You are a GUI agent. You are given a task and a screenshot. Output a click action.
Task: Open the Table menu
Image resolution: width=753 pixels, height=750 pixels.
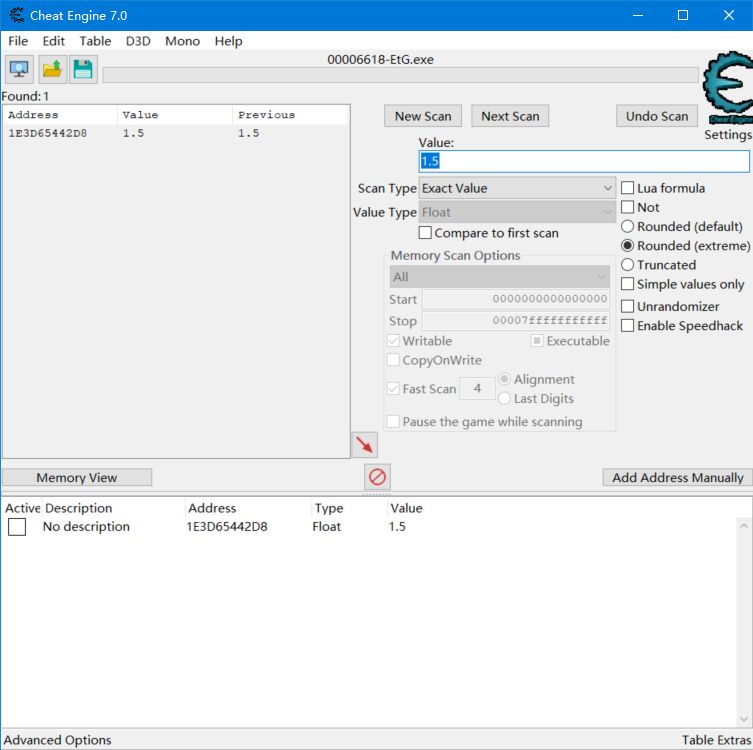click(95, 41)
